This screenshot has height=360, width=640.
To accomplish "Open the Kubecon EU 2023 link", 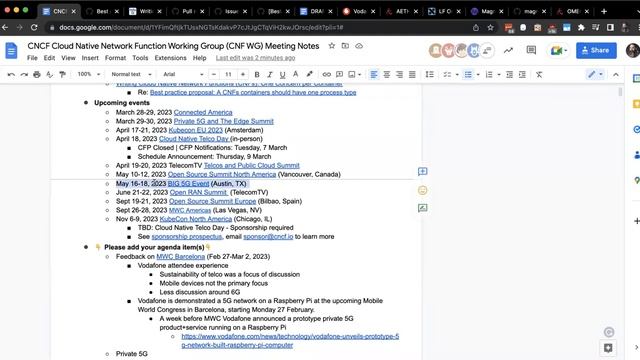I will 196,130.
